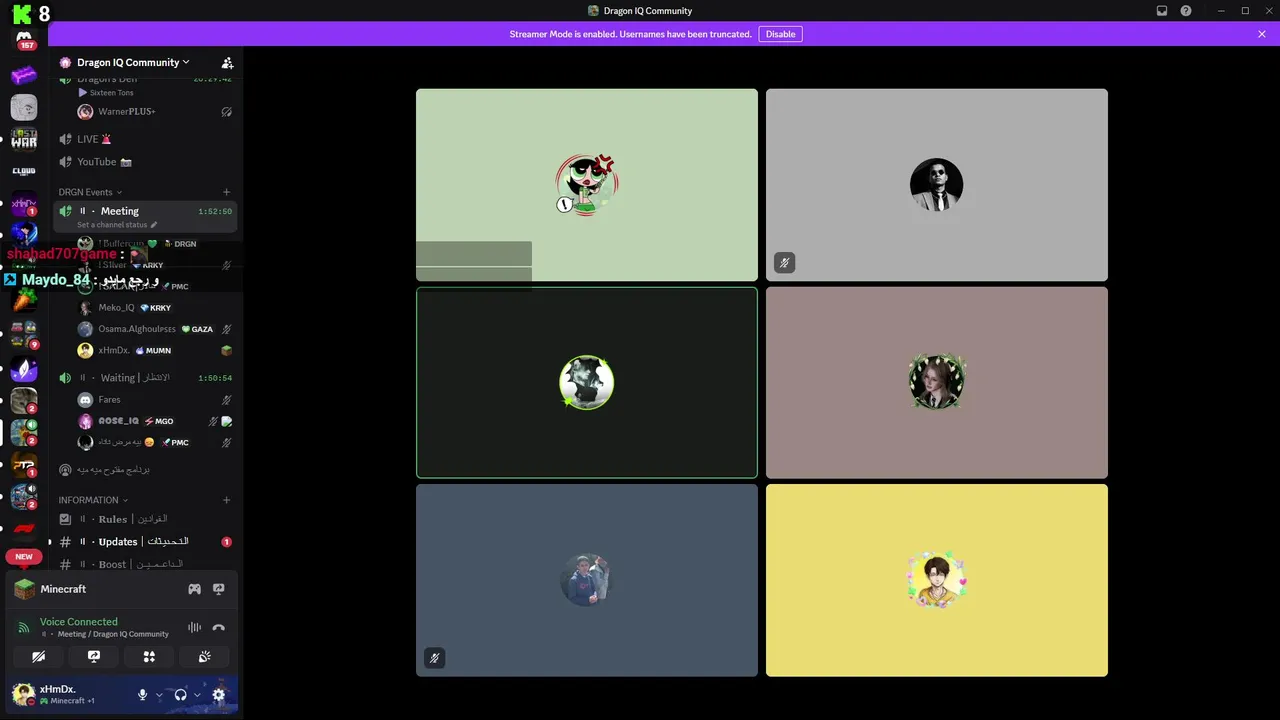Open the purple brick server icon

24,75
